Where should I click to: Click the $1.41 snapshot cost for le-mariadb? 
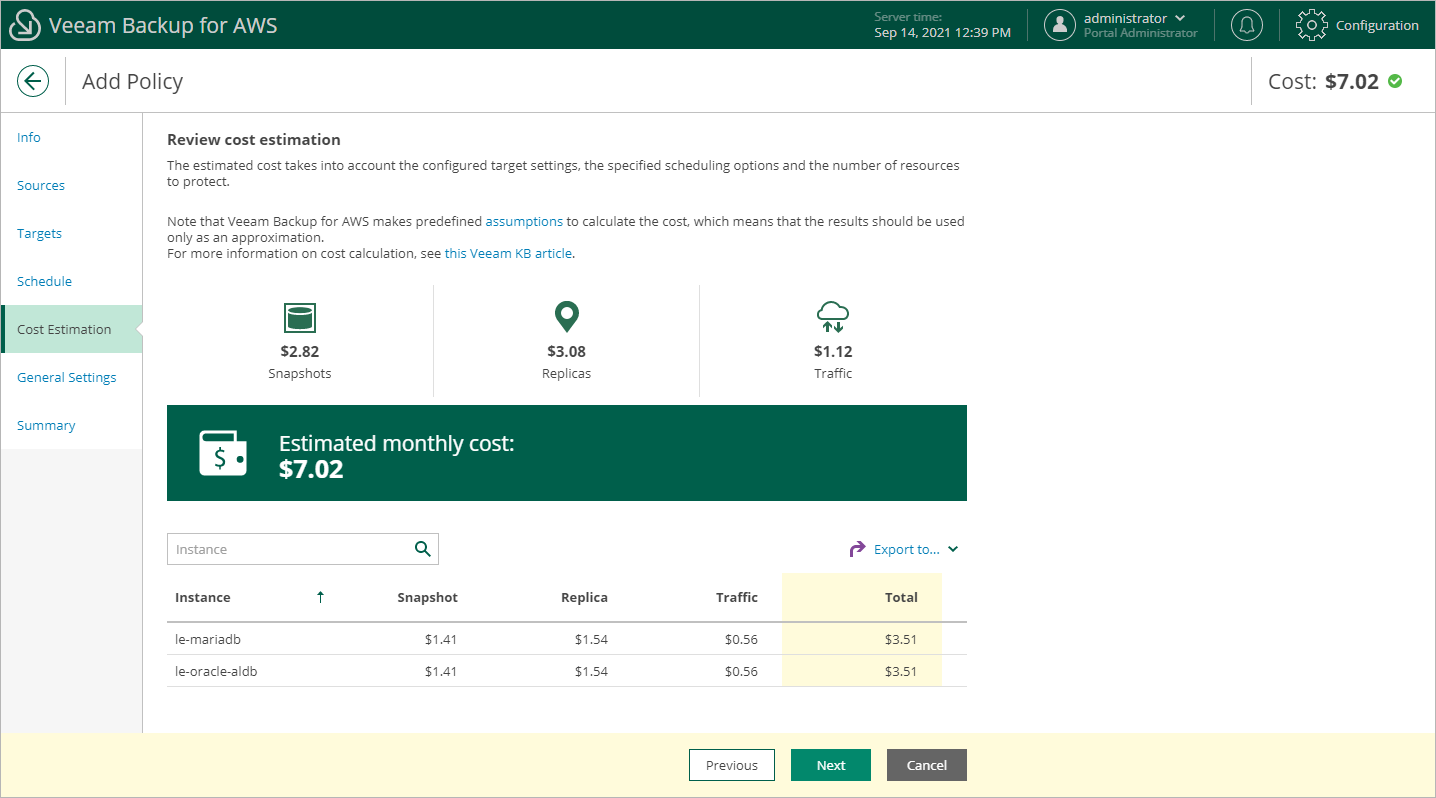point(441,639)
